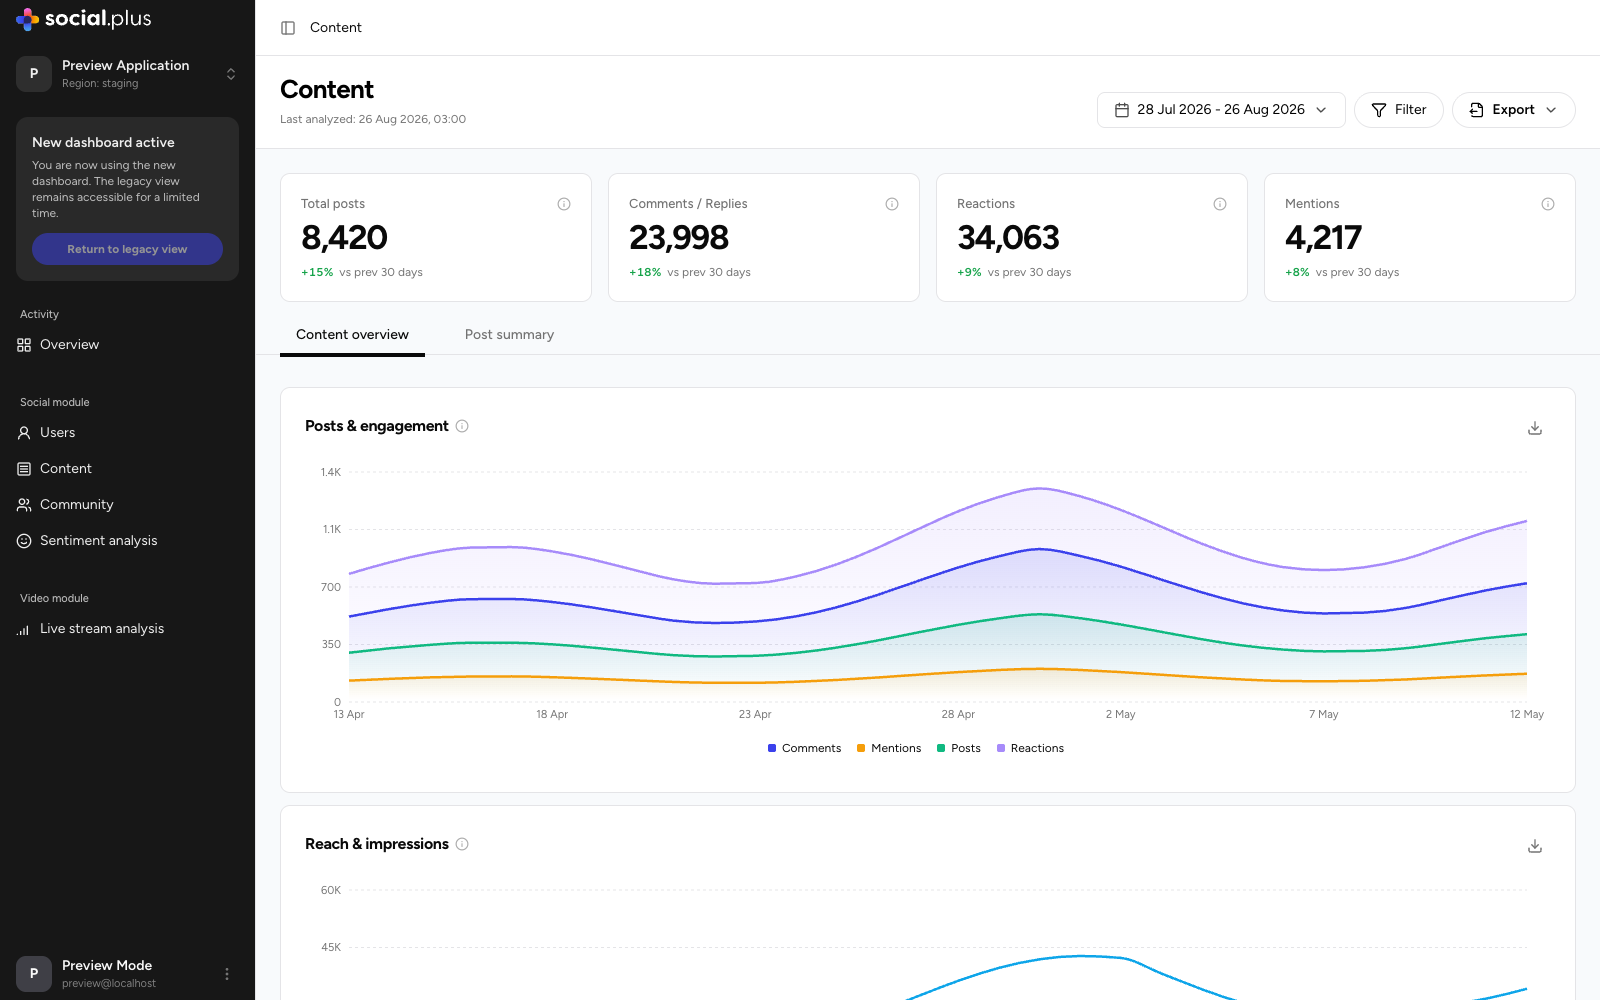
Task: Click the +18% change indicator
Action: point(645,272)
